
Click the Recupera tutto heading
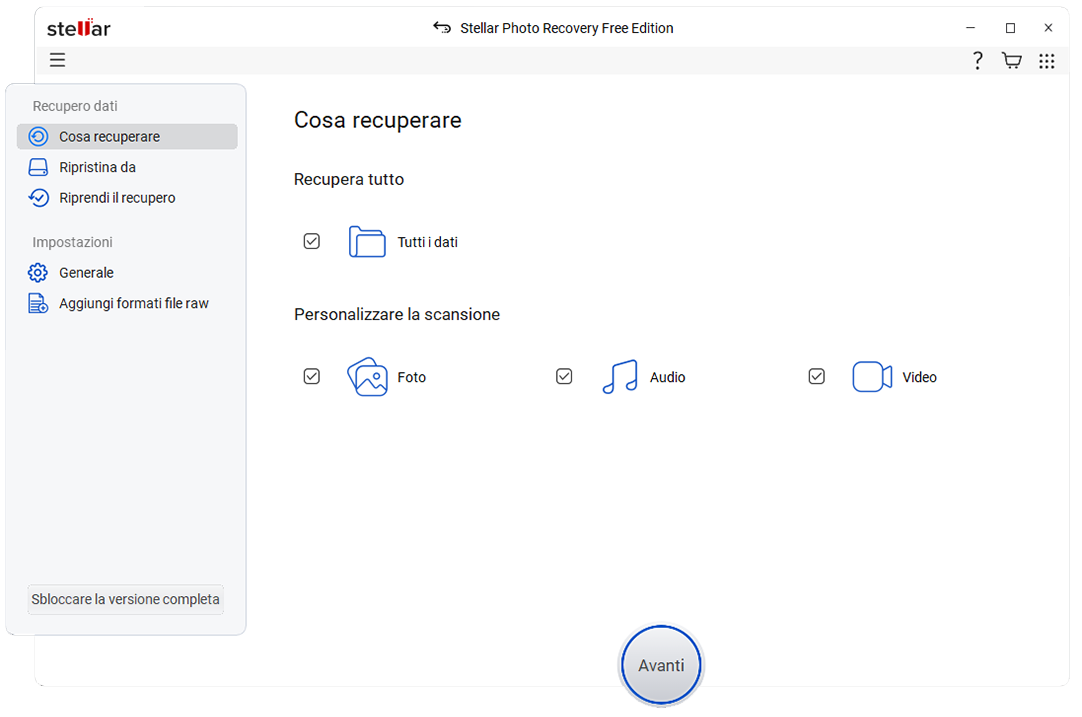point(349,179)
